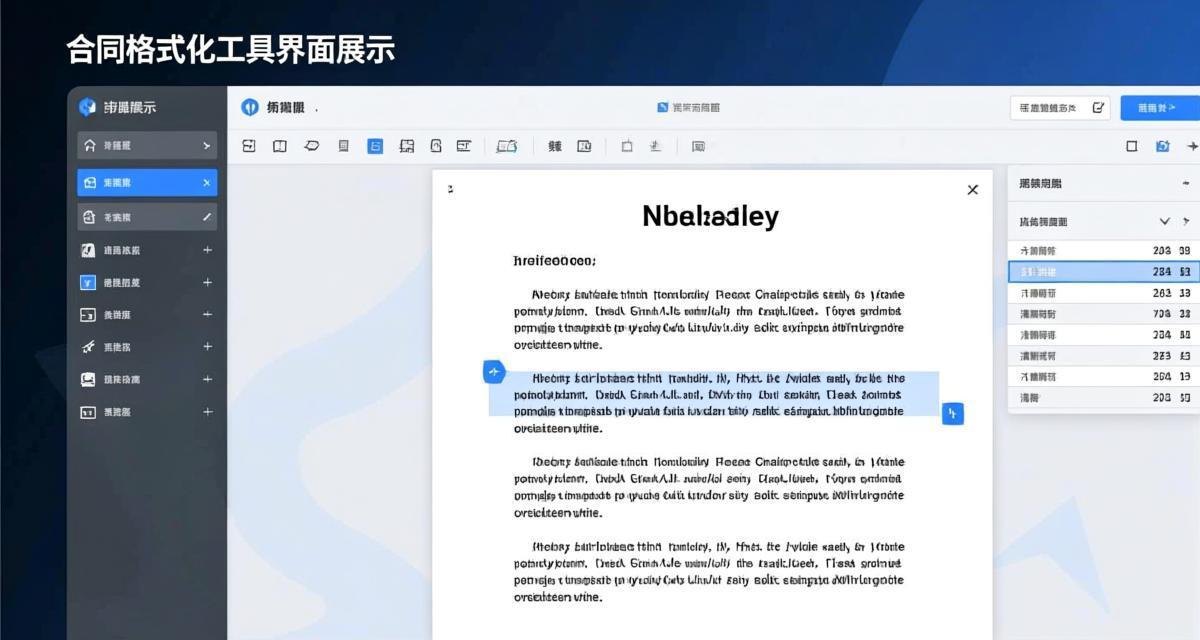Select the right panel row showing 708
The image size is (1200, 640).
pos(1104,314)
